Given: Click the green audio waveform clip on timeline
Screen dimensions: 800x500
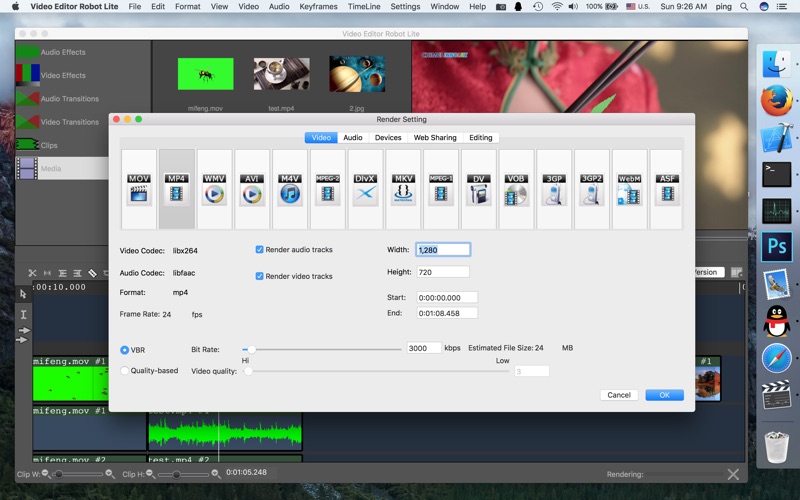Looking at the screenshot, I should (225, 432).
